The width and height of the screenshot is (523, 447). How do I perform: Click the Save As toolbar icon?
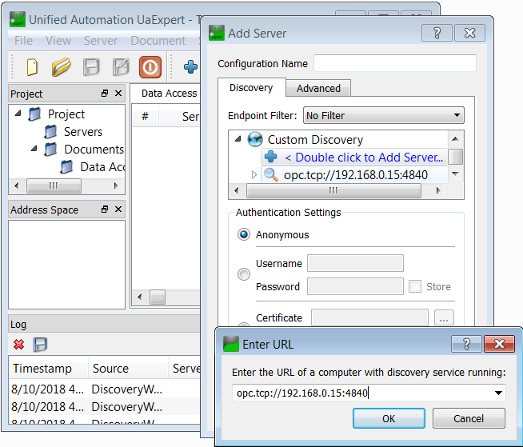[x=121, y=67]
